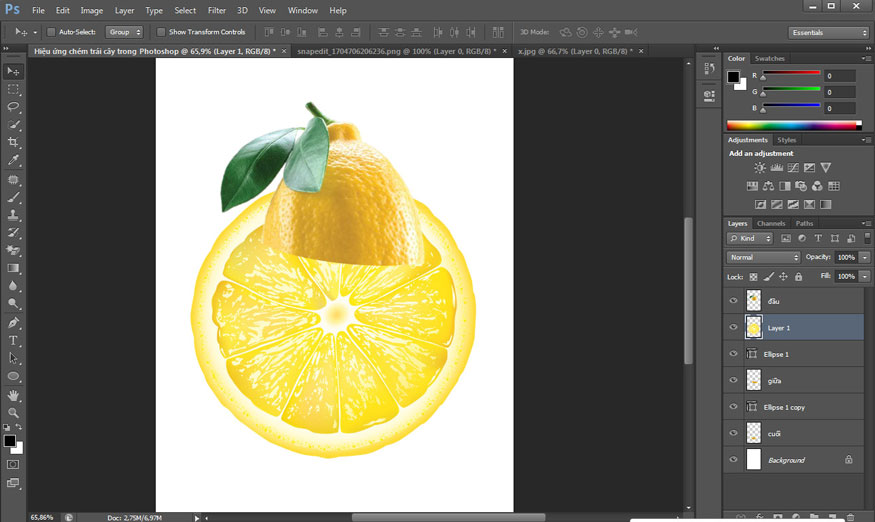The height and width of the screenshot is (522, 875).
Task: Click the zoom percentage field in status bar
Action: (42, 518)
